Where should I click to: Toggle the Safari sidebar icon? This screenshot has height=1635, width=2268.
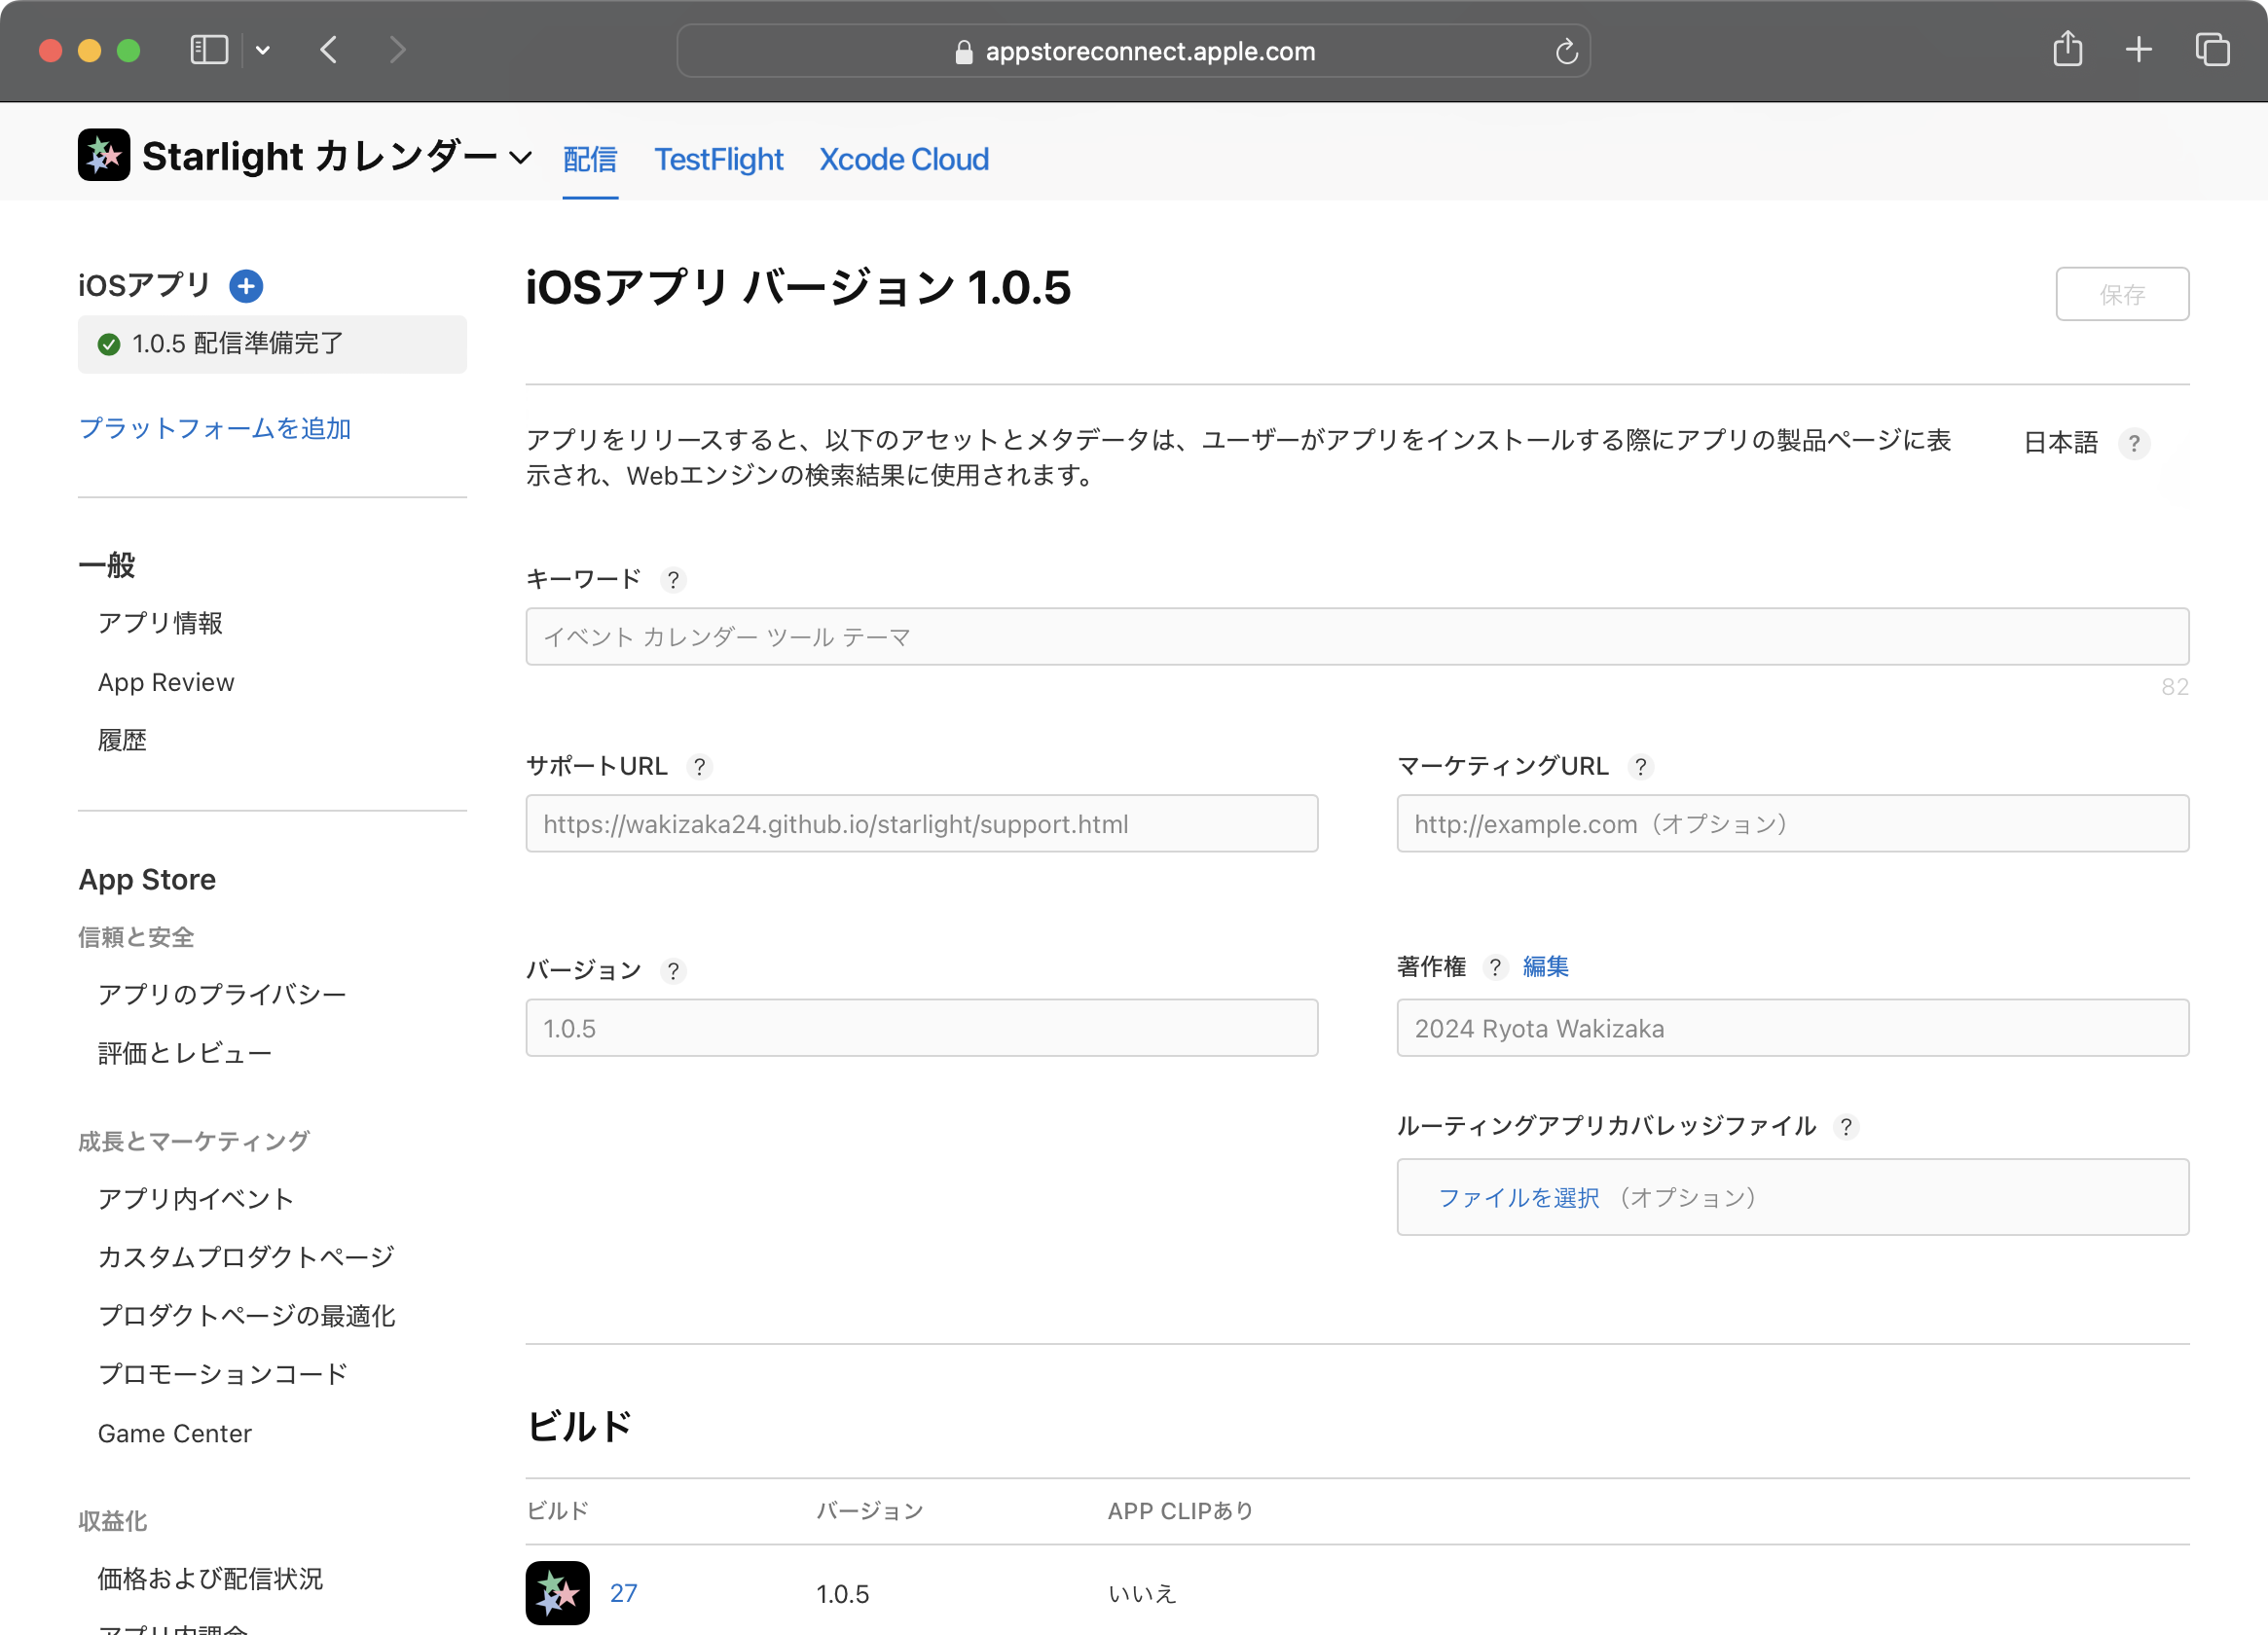[209, 49]
